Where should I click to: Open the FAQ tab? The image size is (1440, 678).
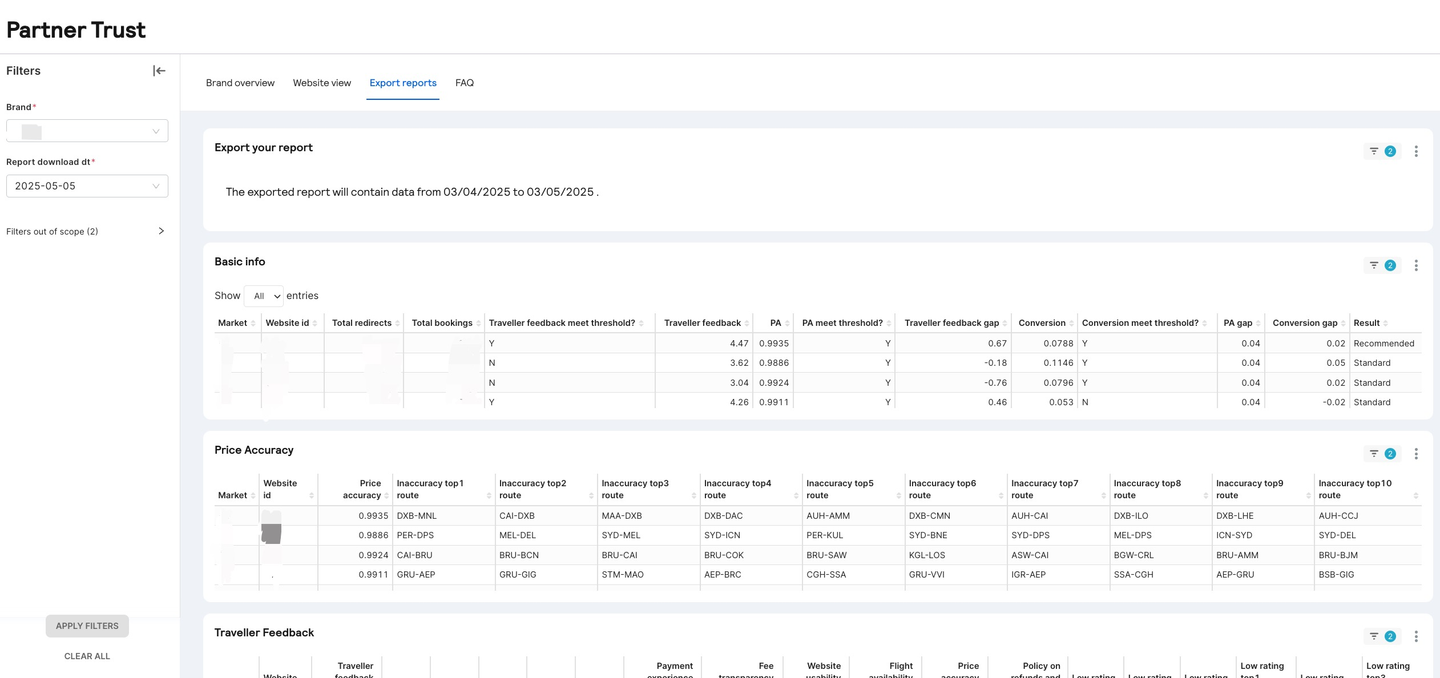(464, 83)
